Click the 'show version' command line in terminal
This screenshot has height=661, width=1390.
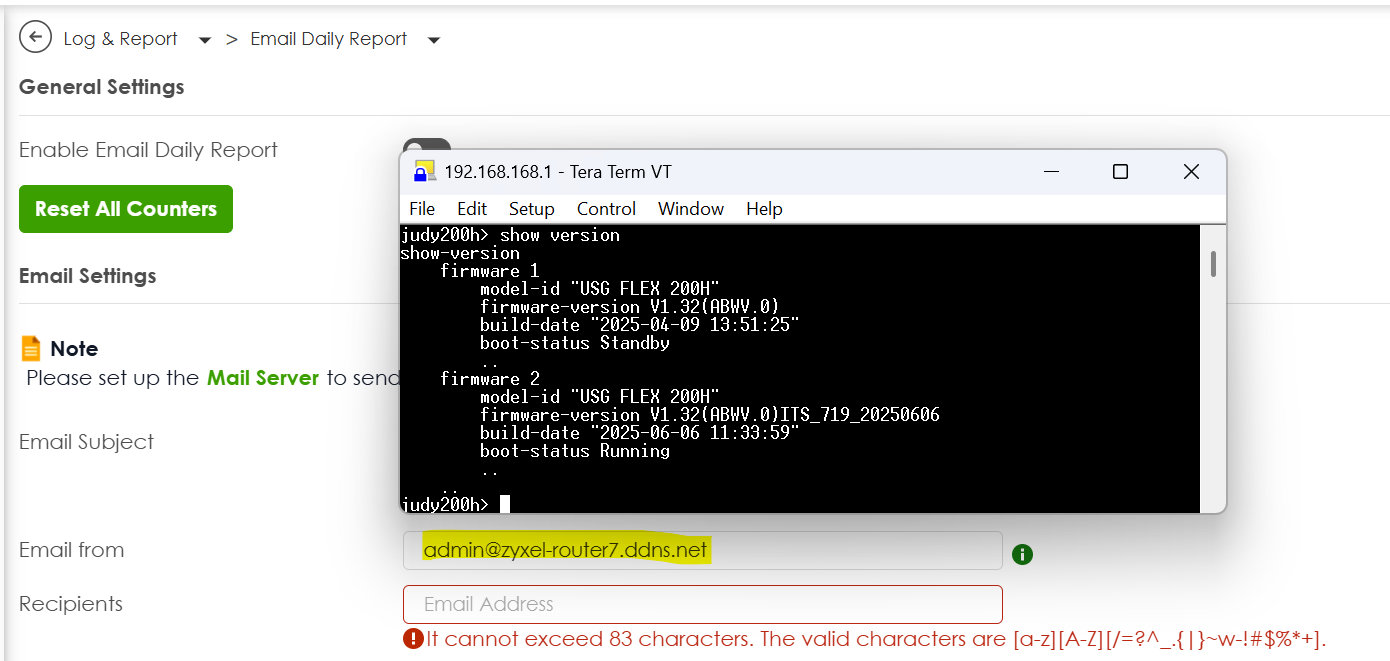pyautogui.click(x=510, y=235)
